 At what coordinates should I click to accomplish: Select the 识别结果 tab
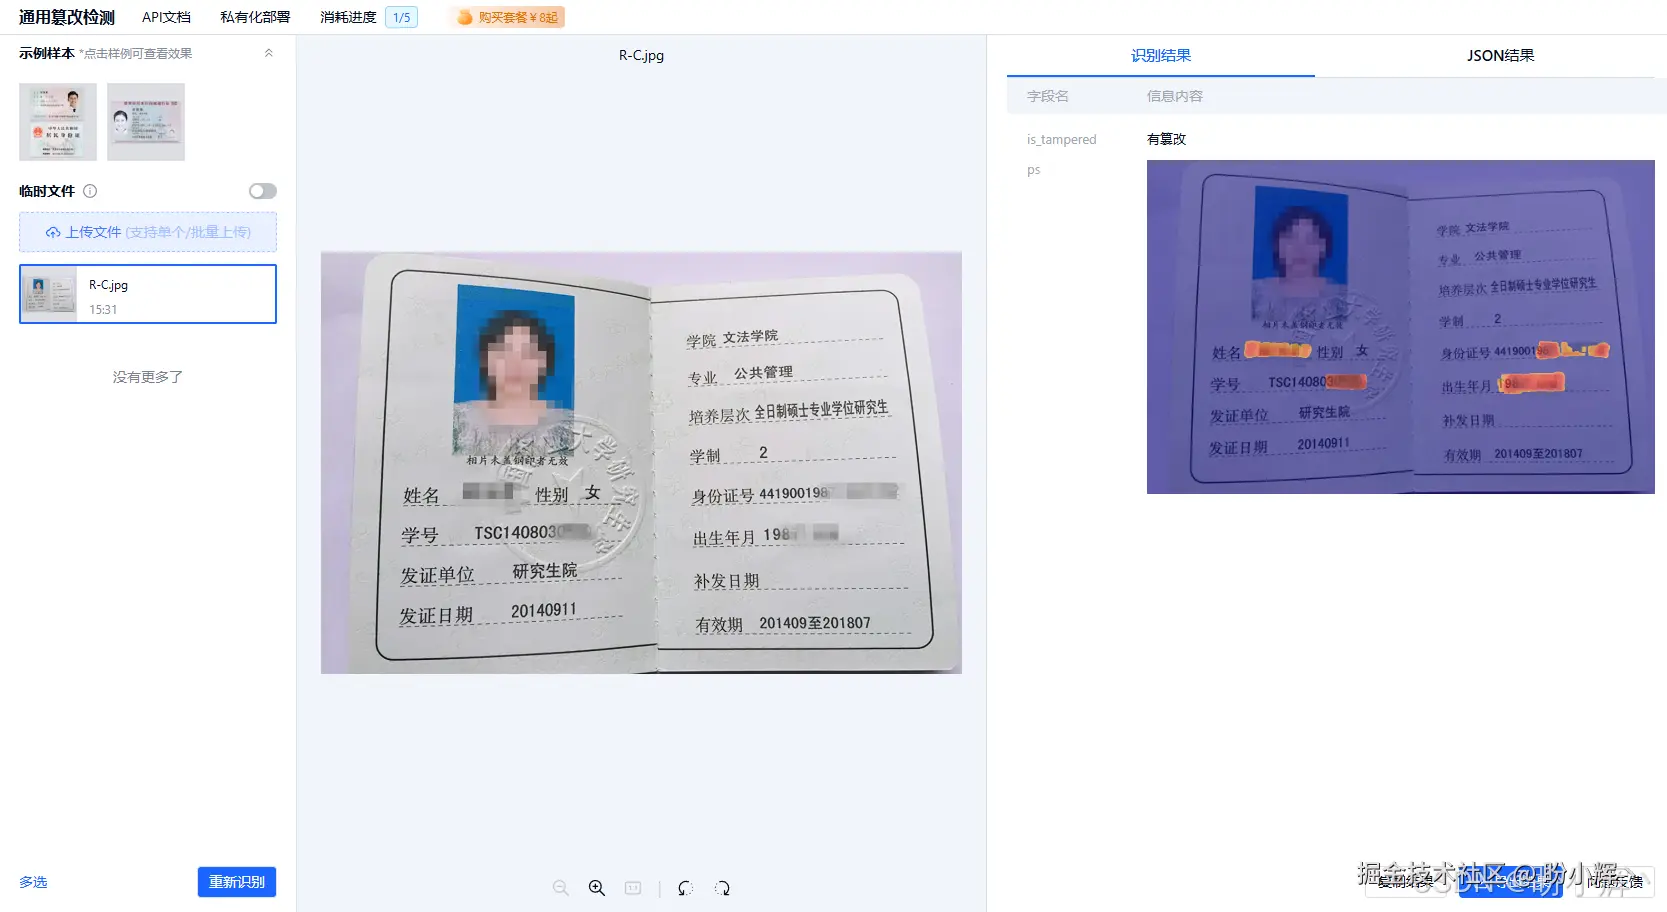pos(1161,56)
